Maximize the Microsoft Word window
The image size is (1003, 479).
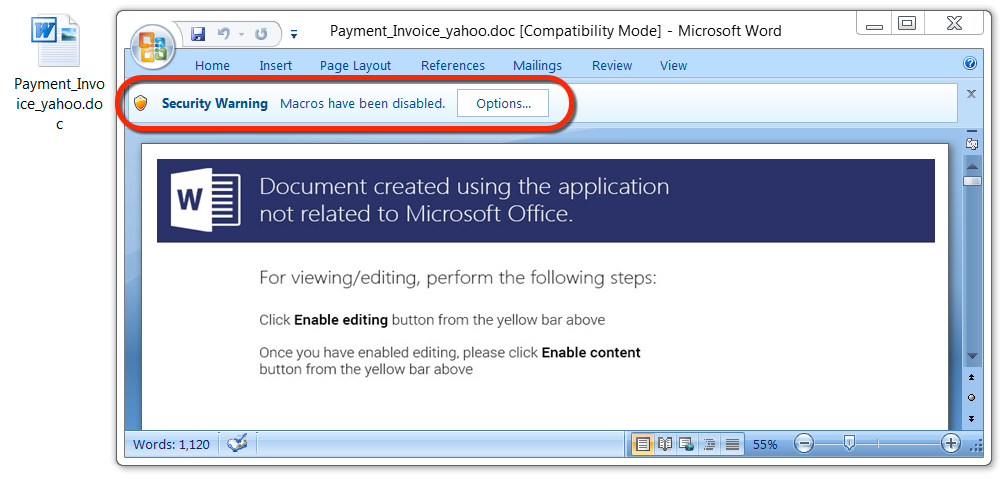906,24
